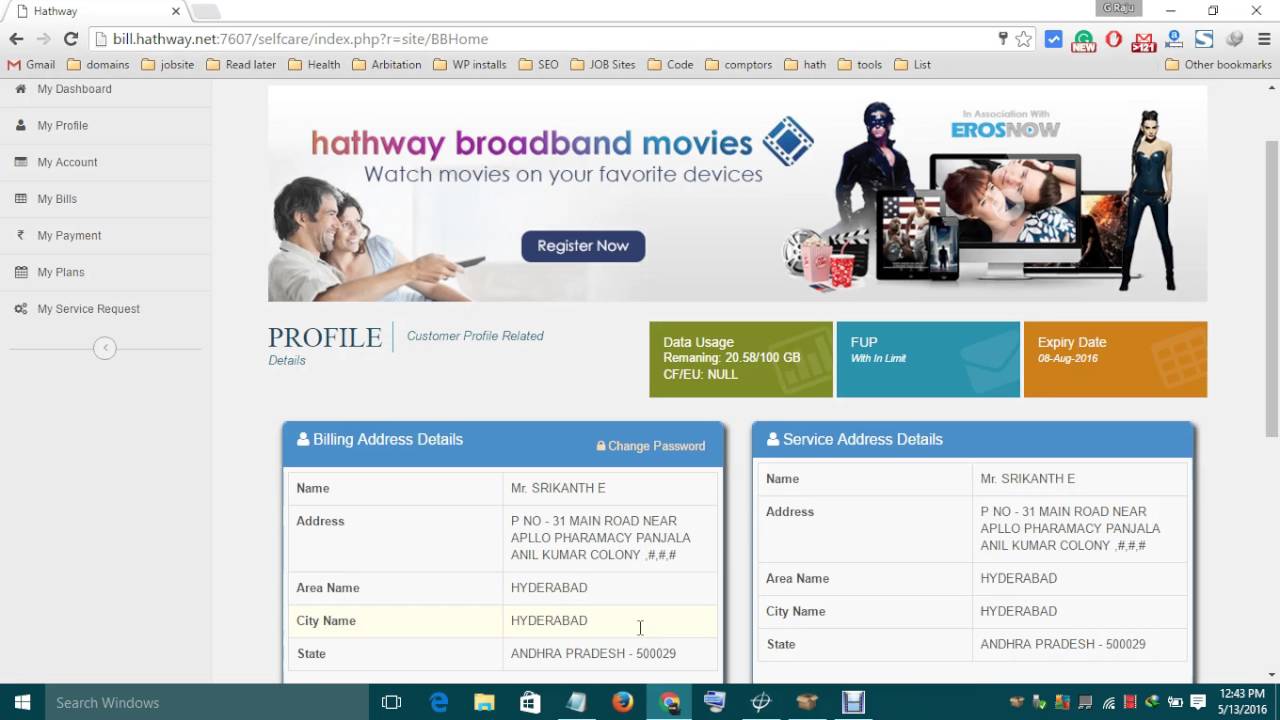1280x720 pixels.
Task: Open My Bills section
Action: [105, 199]
